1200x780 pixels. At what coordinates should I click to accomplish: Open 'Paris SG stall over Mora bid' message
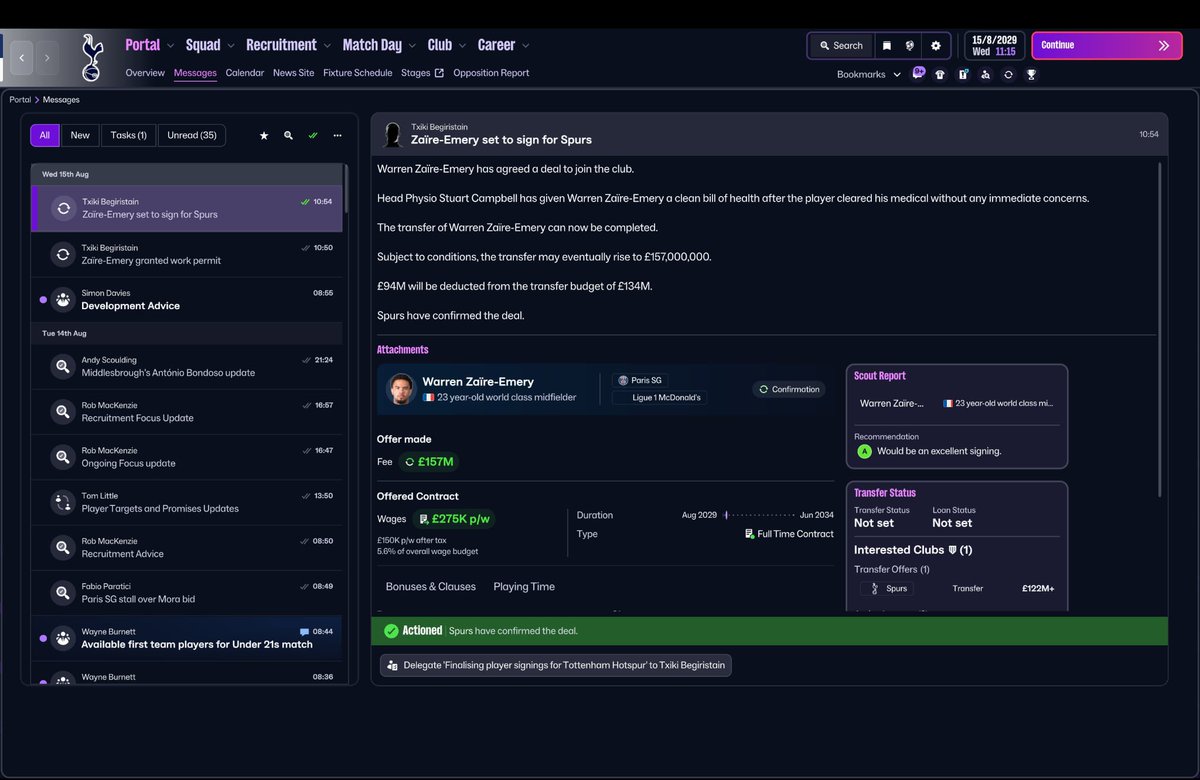click(186, 593)
